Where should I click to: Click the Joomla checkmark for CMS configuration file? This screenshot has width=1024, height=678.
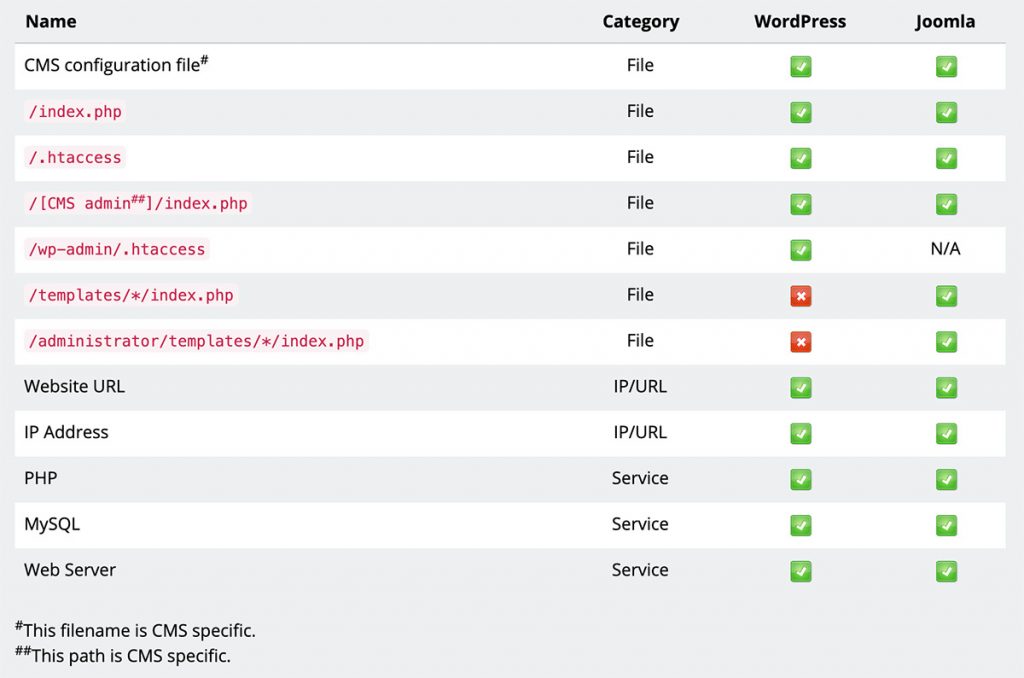click(x=946, y=66)
